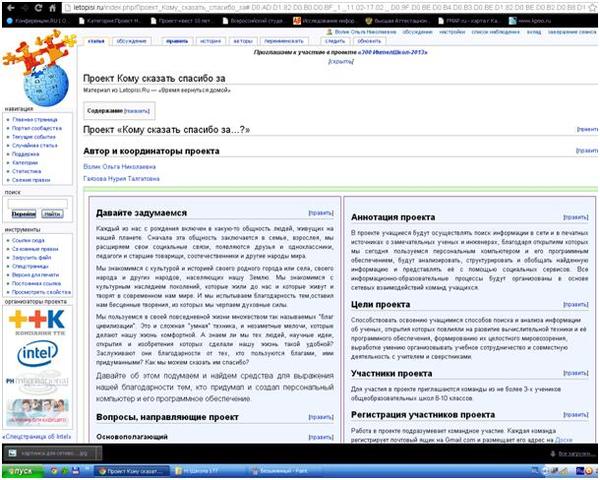Open the browser home page icon

[52, 7]
